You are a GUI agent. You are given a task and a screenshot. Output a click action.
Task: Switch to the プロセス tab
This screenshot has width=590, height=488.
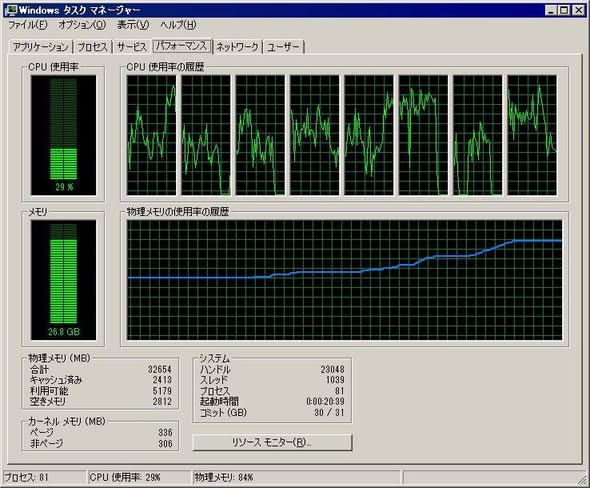pos(92,47)
